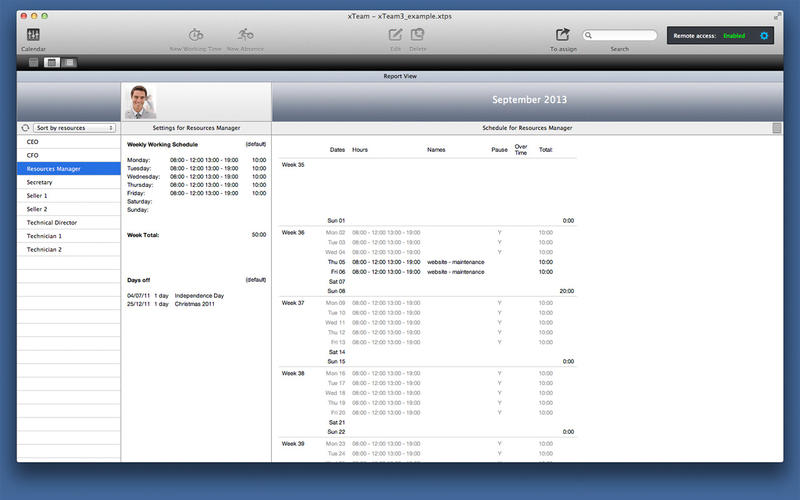800x500 pixels.
Task: Click the September 2013 month header
Action: pos(529,100)
